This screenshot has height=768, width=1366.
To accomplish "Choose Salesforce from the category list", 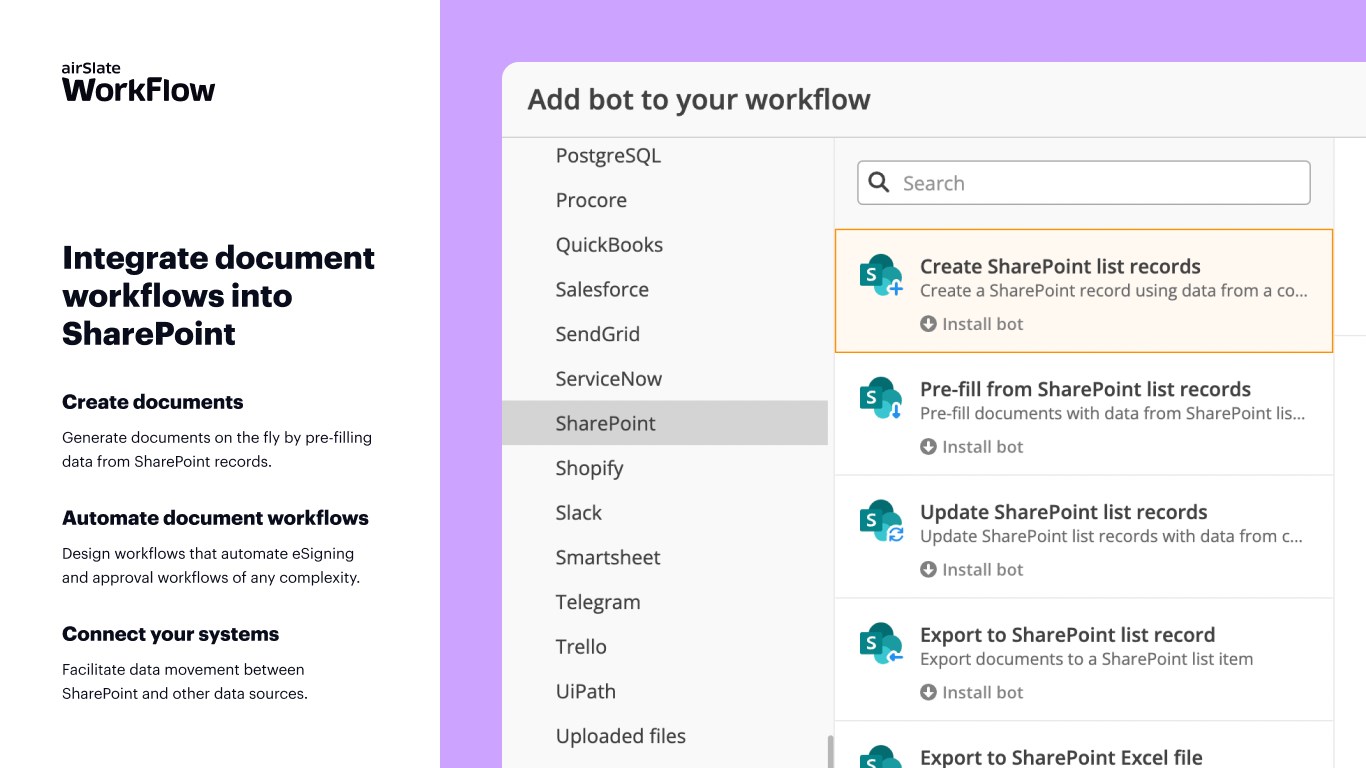I will point(602,290).
